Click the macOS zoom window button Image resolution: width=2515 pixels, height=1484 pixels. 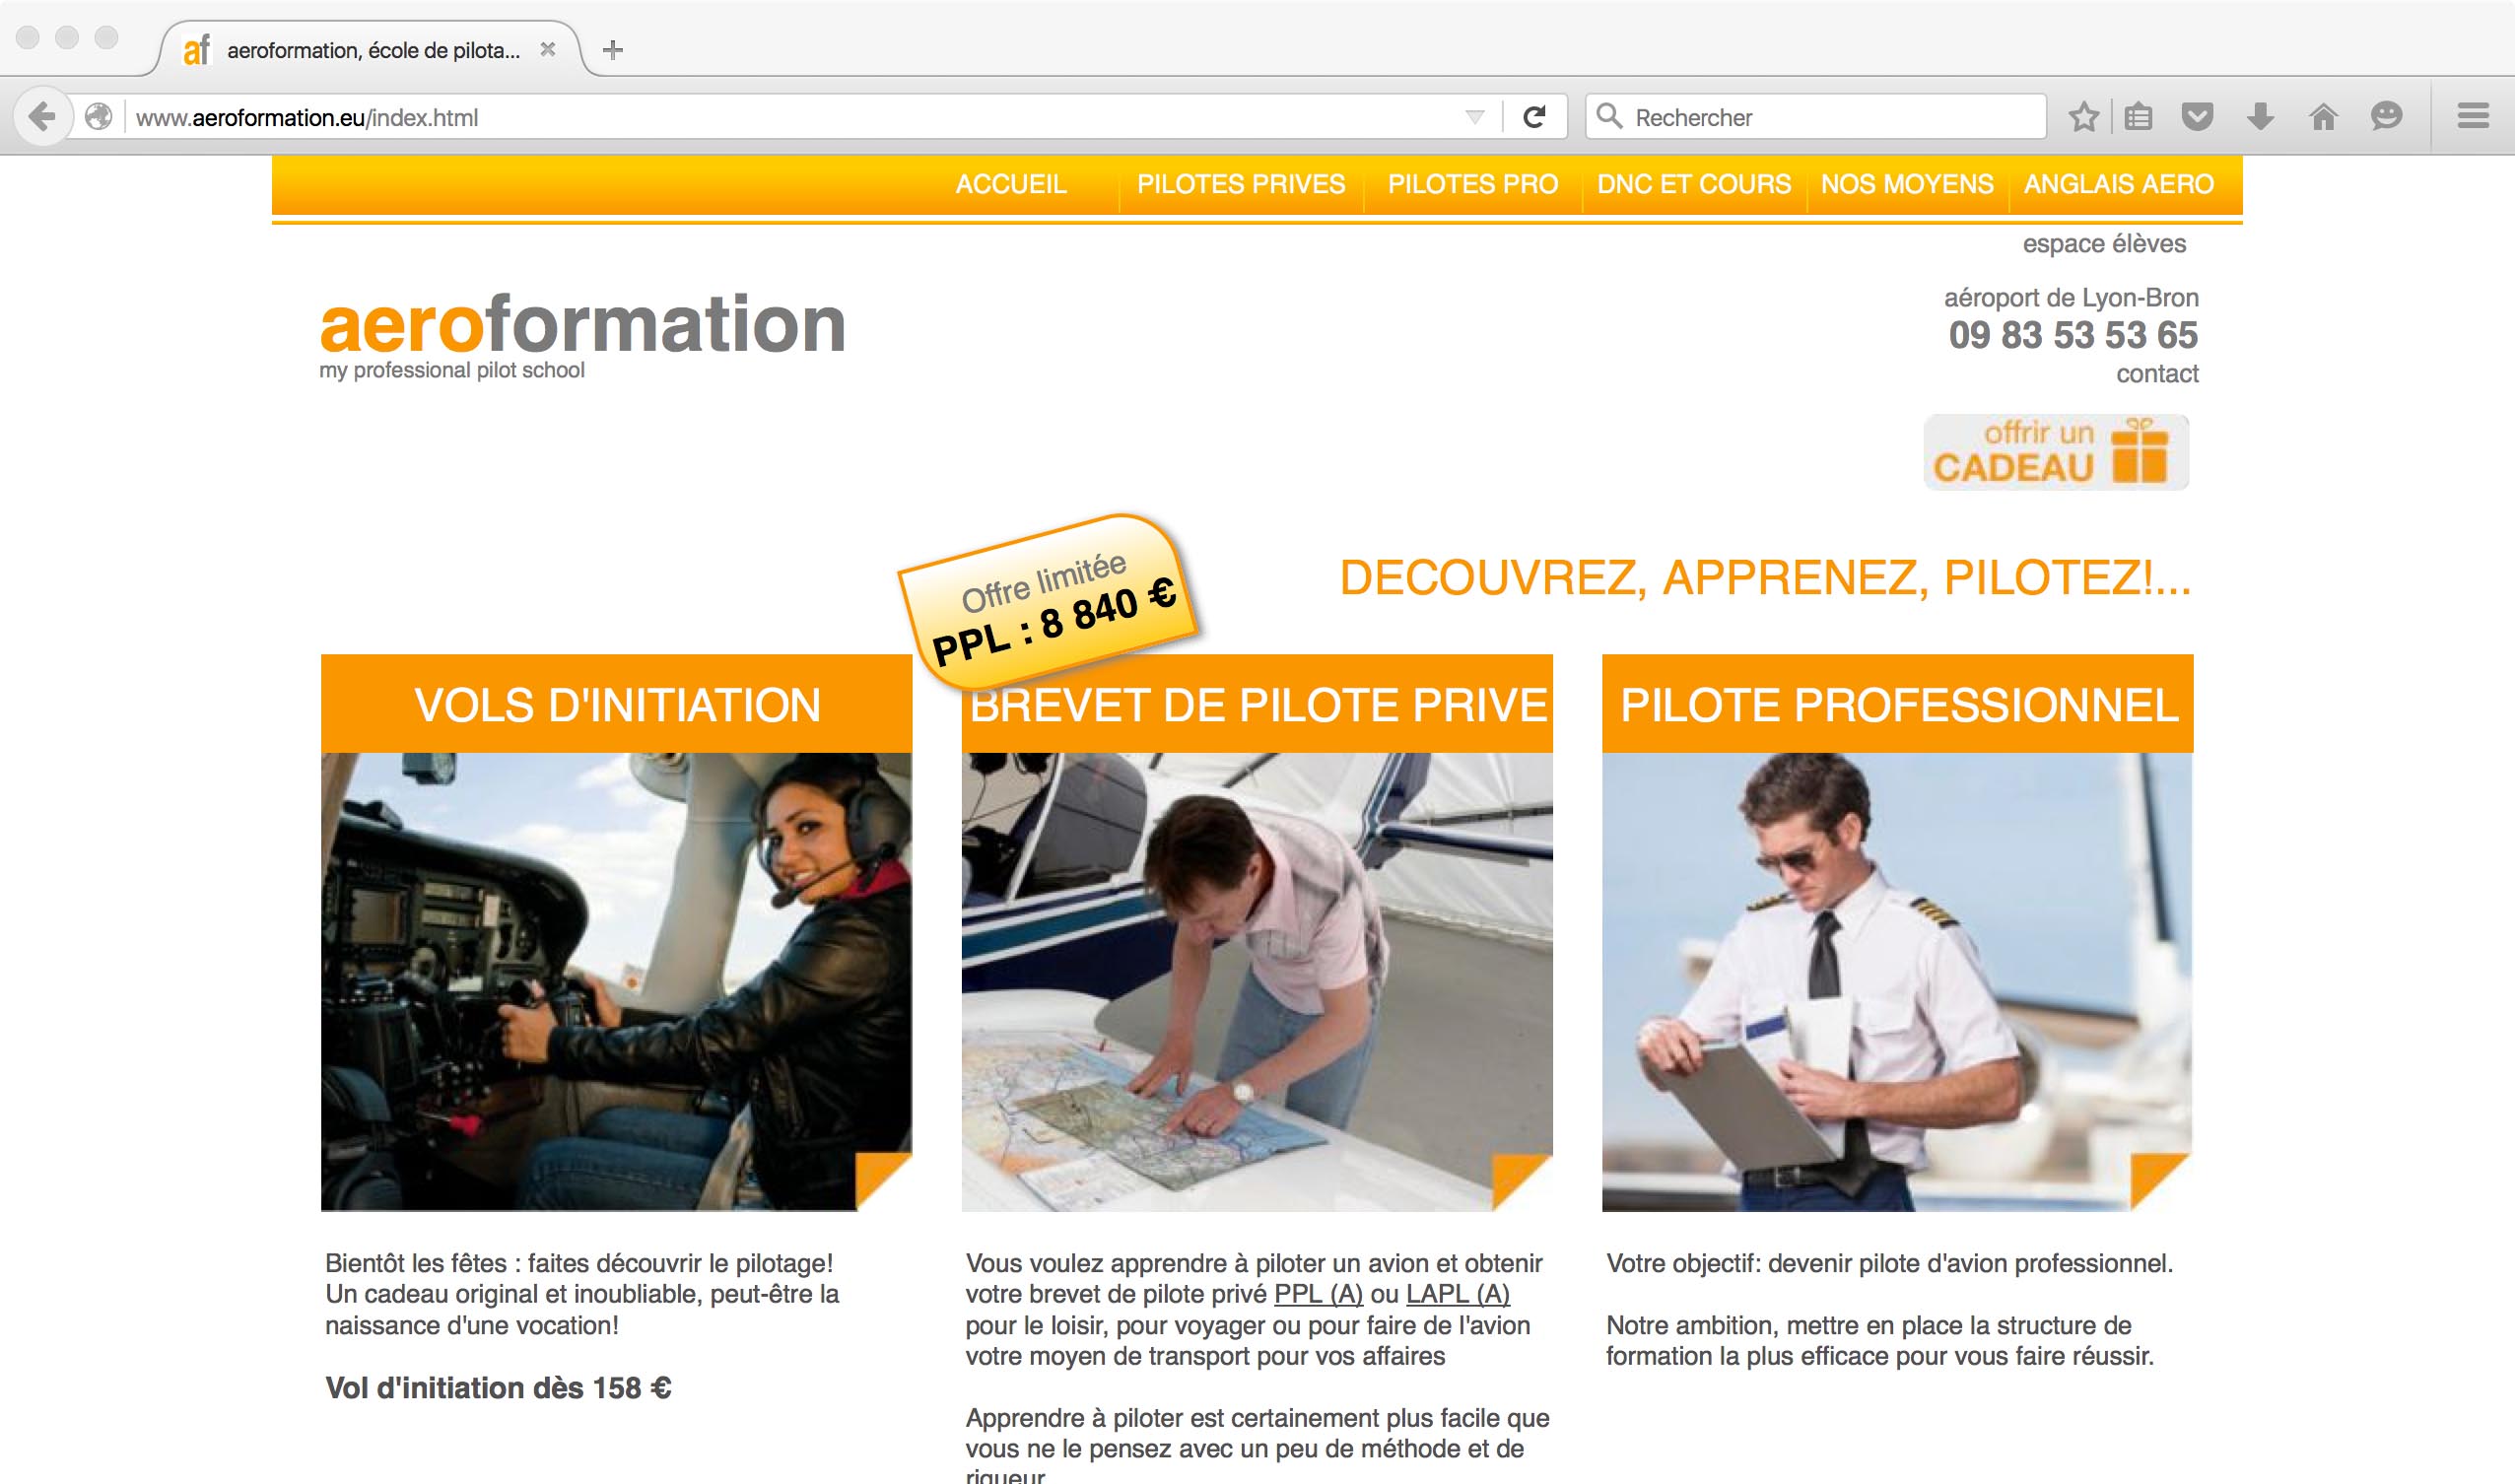tap(106, 37)
